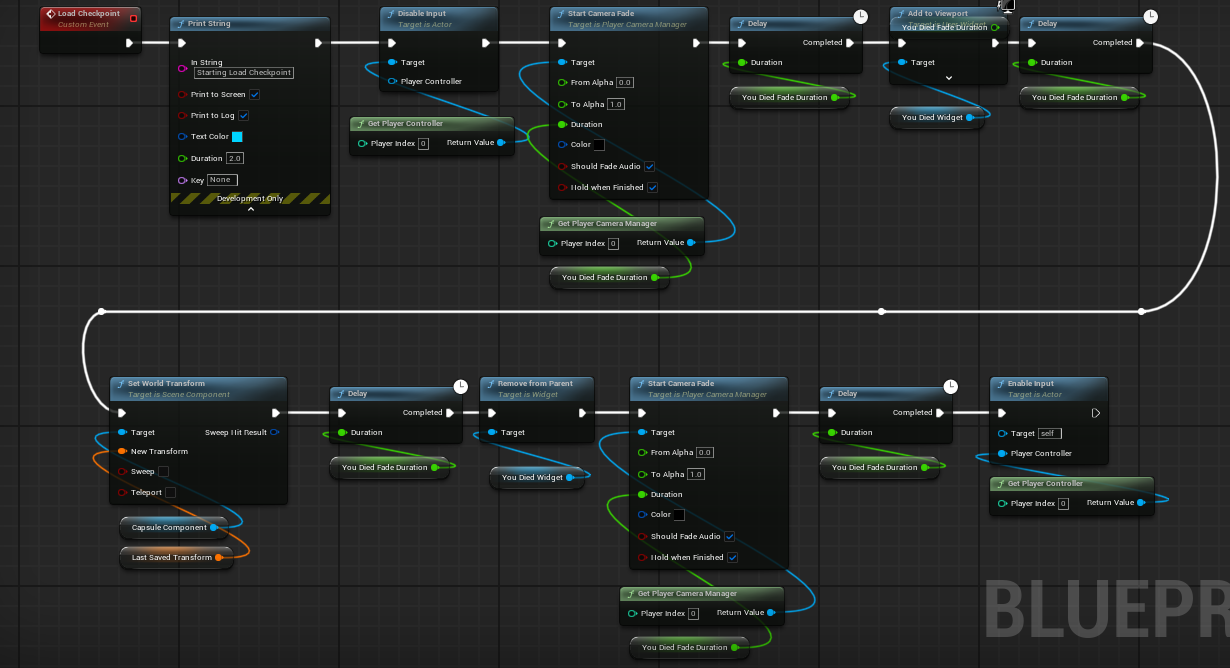This screenshot has width=1230, height=668.
Task: Click function icon on Set World Transform header
Action: pyautogui.click(x=120, y=384)
